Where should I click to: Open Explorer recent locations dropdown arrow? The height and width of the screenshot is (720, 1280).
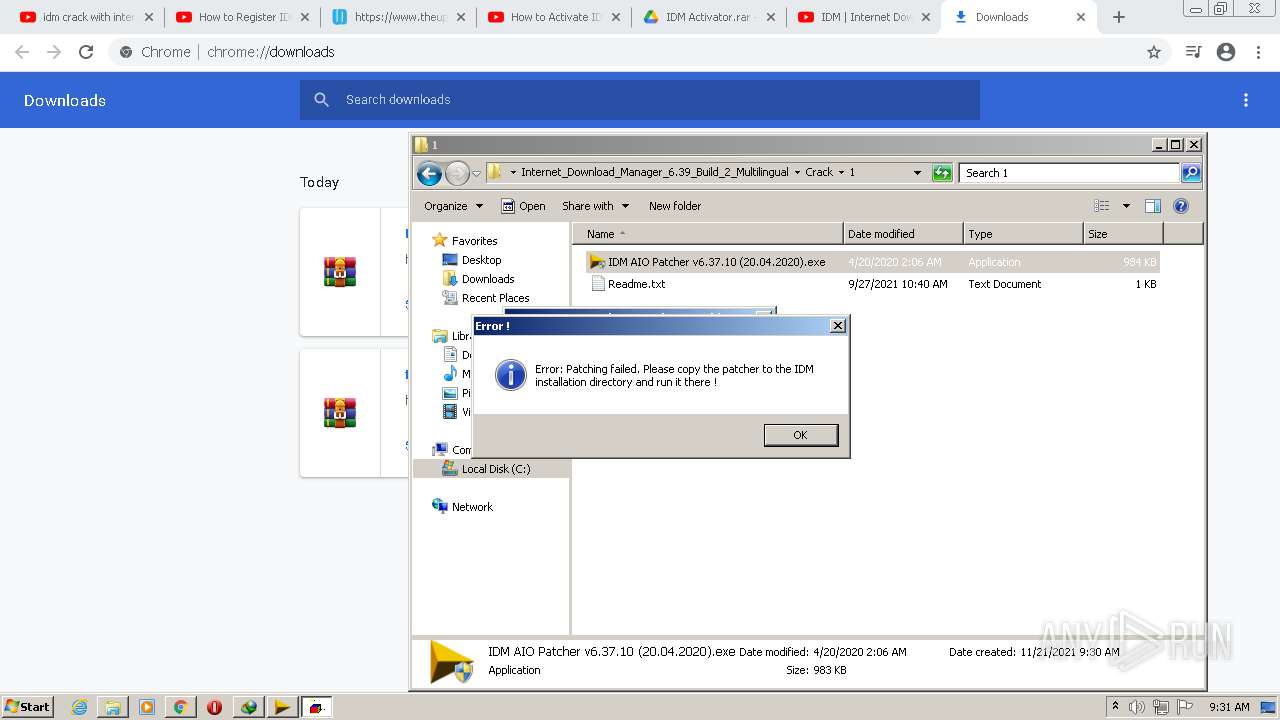(x=477, y=173)
